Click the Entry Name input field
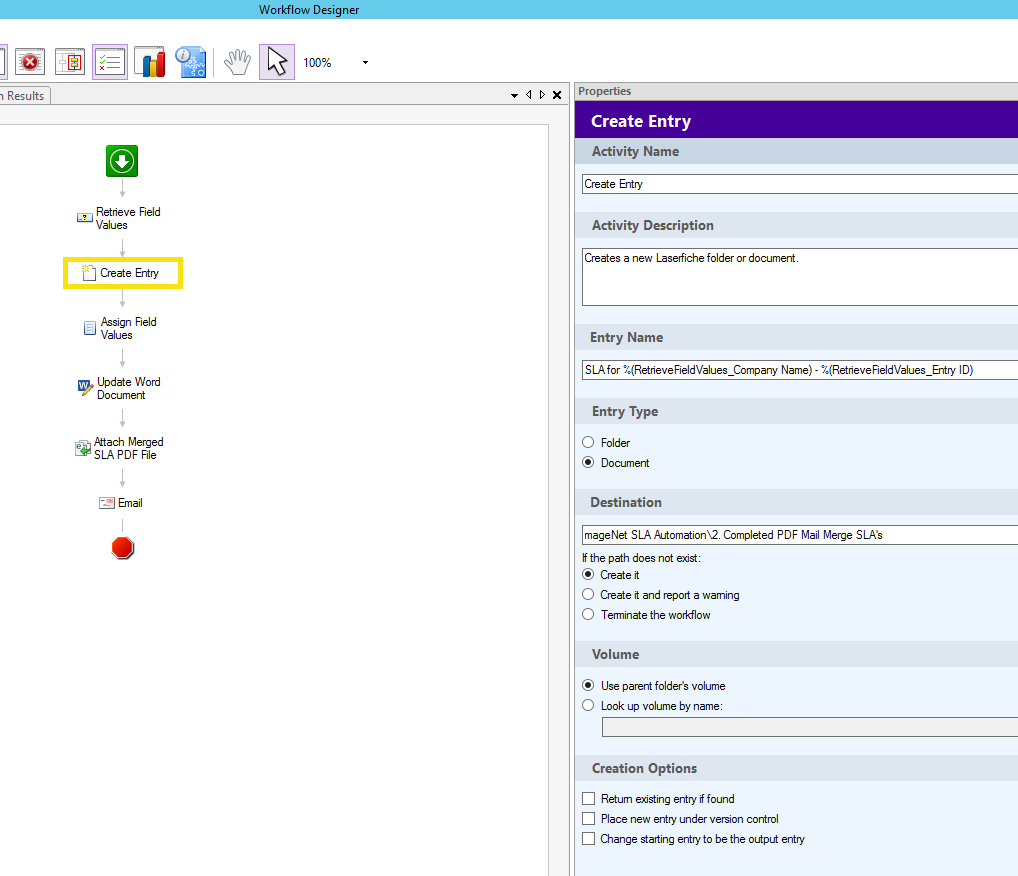 click(x=799, y=370)
